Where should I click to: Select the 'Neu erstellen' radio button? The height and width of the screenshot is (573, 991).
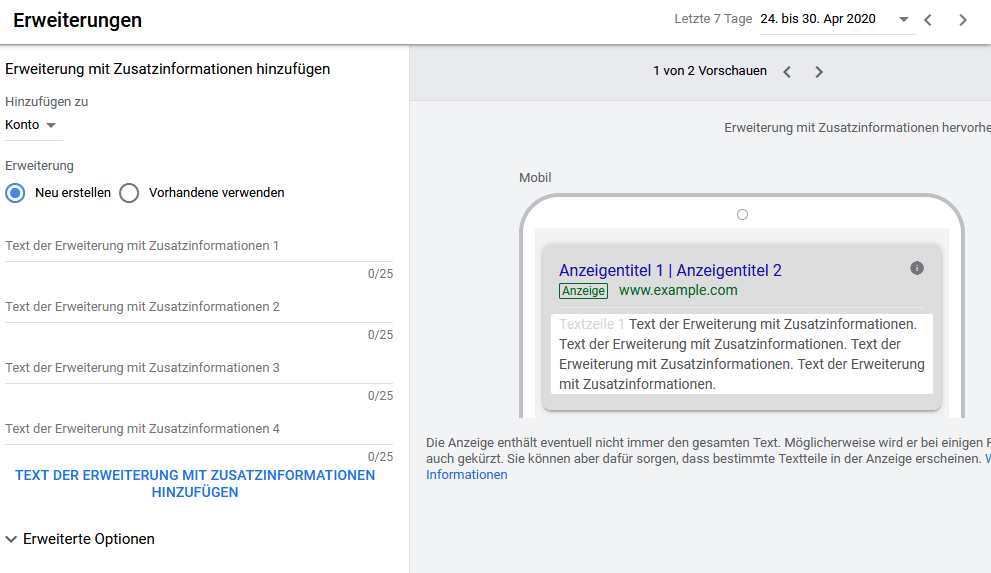click(x=16, y=193)
